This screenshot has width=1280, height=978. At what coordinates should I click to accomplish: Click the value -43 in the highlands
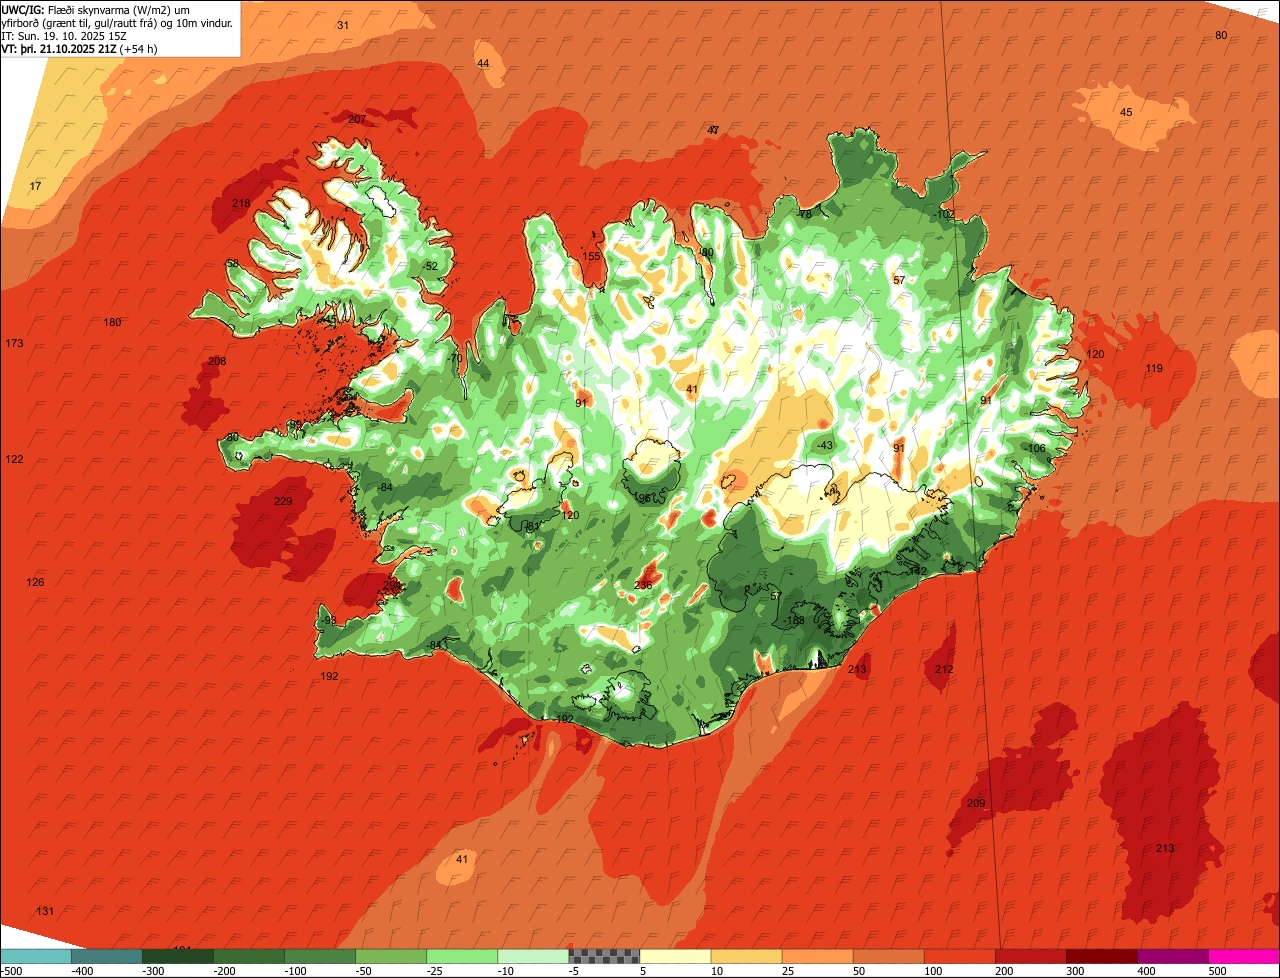point(823,445)
